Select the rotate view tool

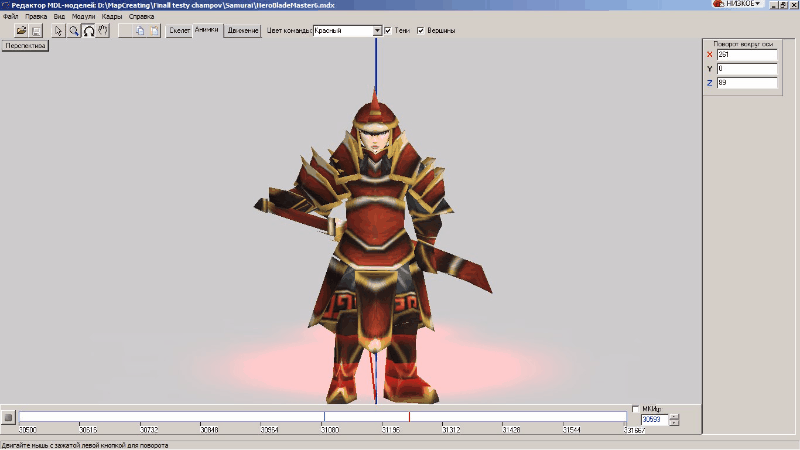[88, 31]
